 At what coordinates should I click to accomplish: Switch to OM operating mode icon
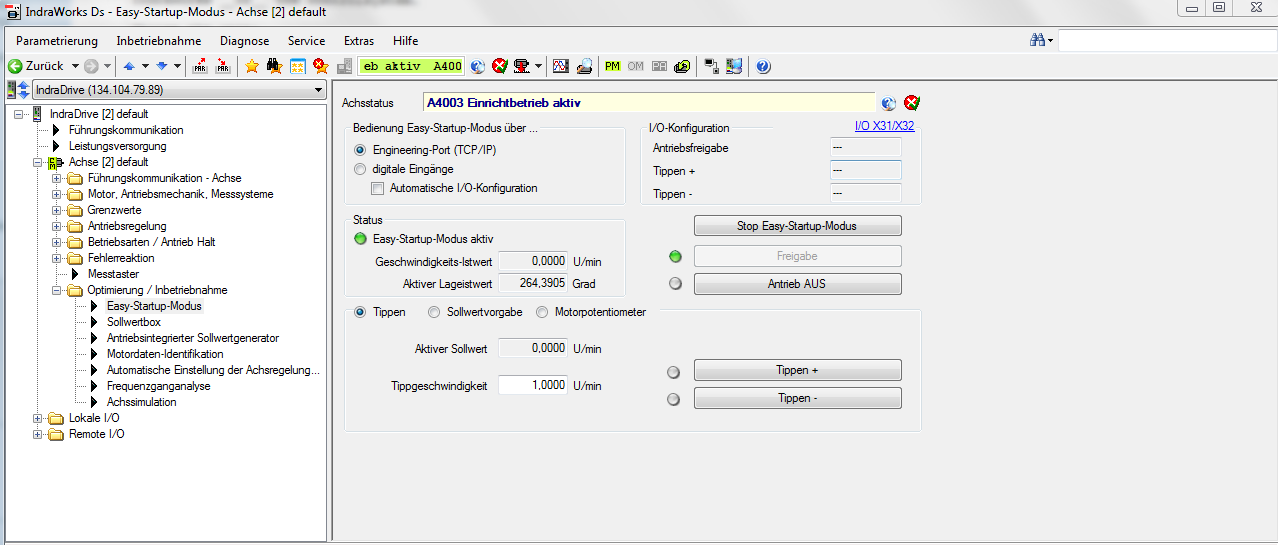click(636, 66)
